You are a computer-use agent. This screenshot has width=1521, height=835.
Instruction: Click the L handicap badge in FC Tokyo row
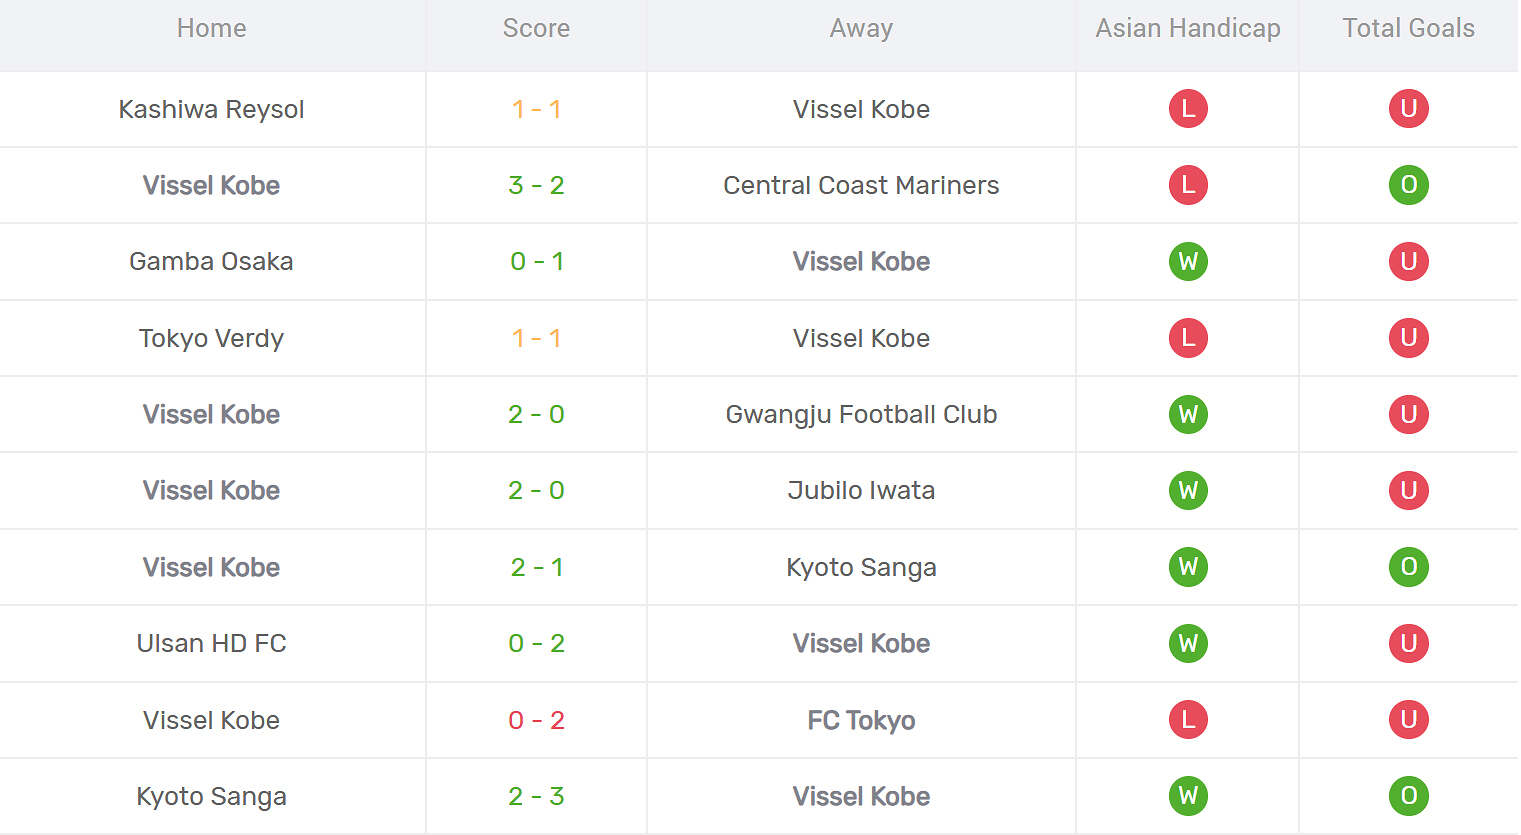click(1188, 720)
